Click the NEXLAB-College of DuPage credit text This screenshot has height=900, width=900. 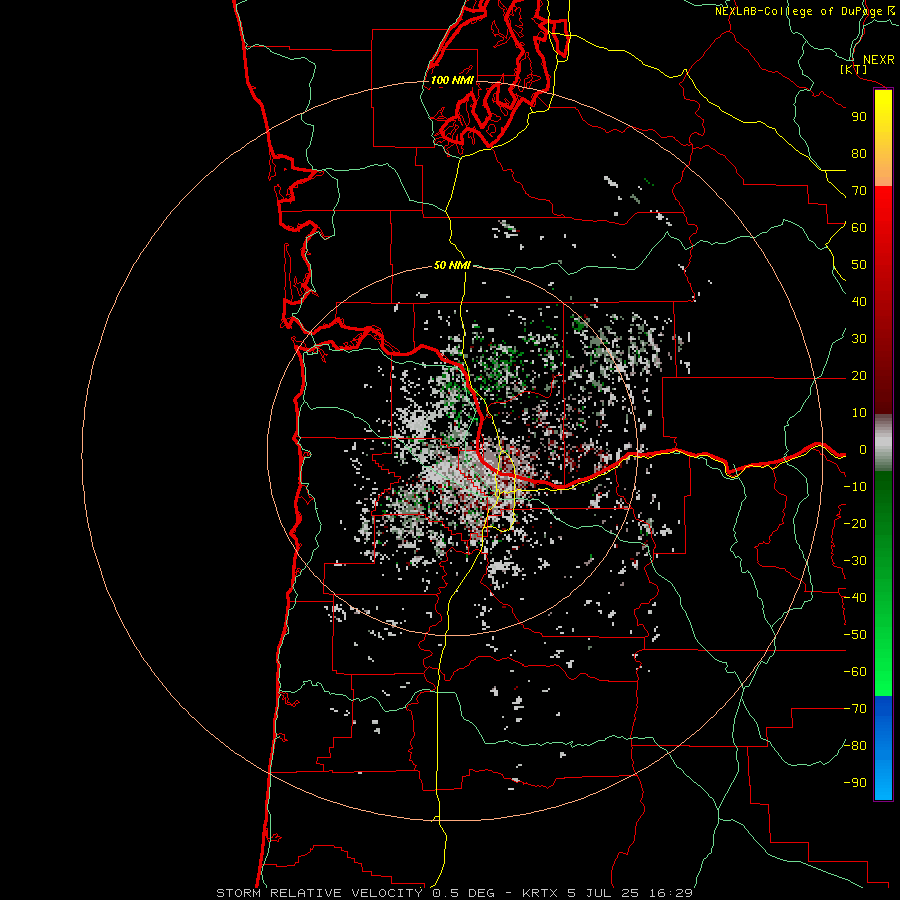point(798,11)
